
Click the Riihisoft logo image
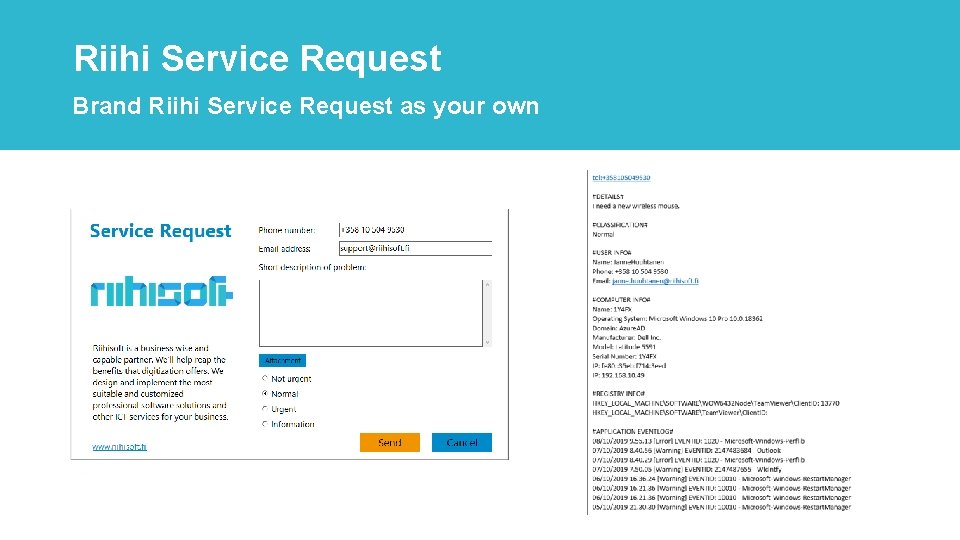point(162,291)
